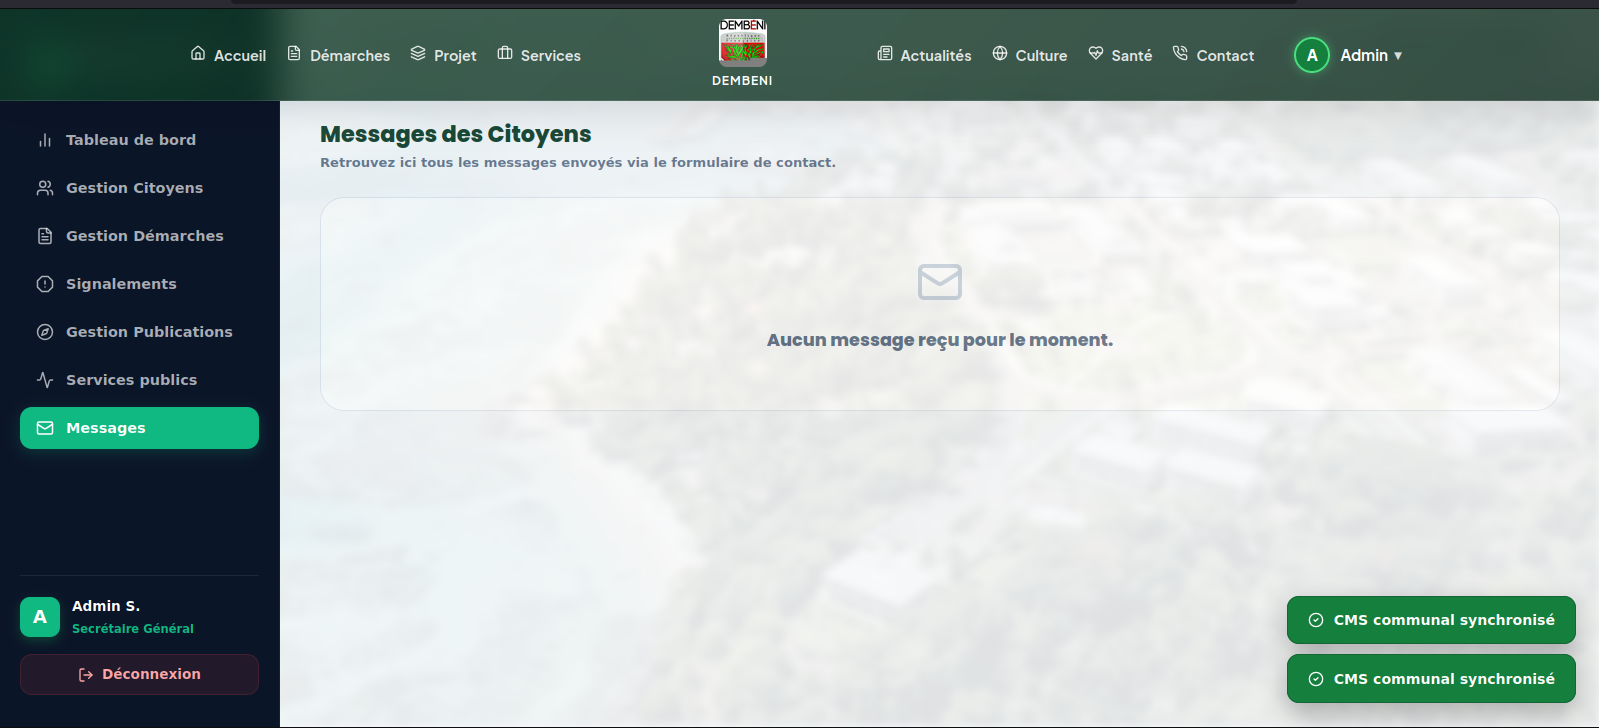
Task: Click the Projet layers icon
Action: pos(418,53)
